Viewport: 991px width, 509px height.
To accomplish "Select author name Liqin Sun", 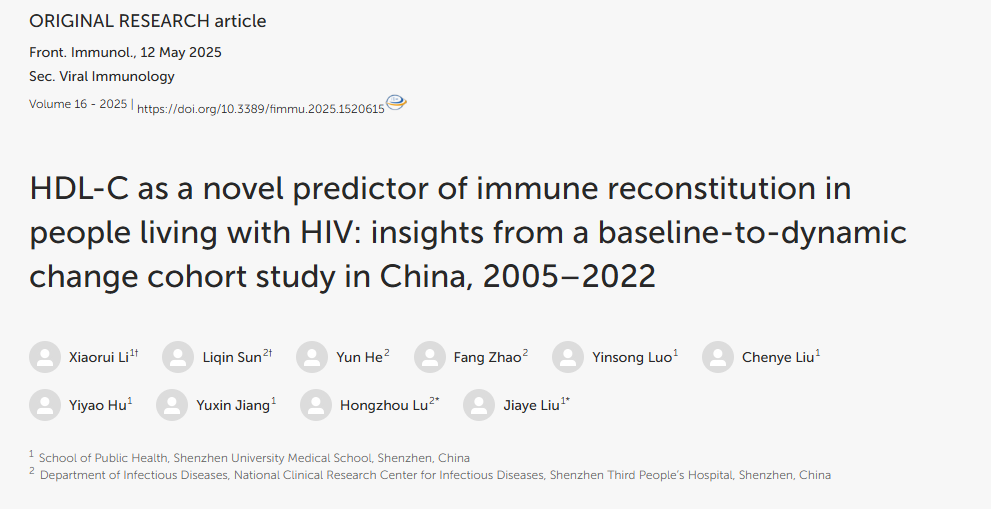I will point(230,358).
